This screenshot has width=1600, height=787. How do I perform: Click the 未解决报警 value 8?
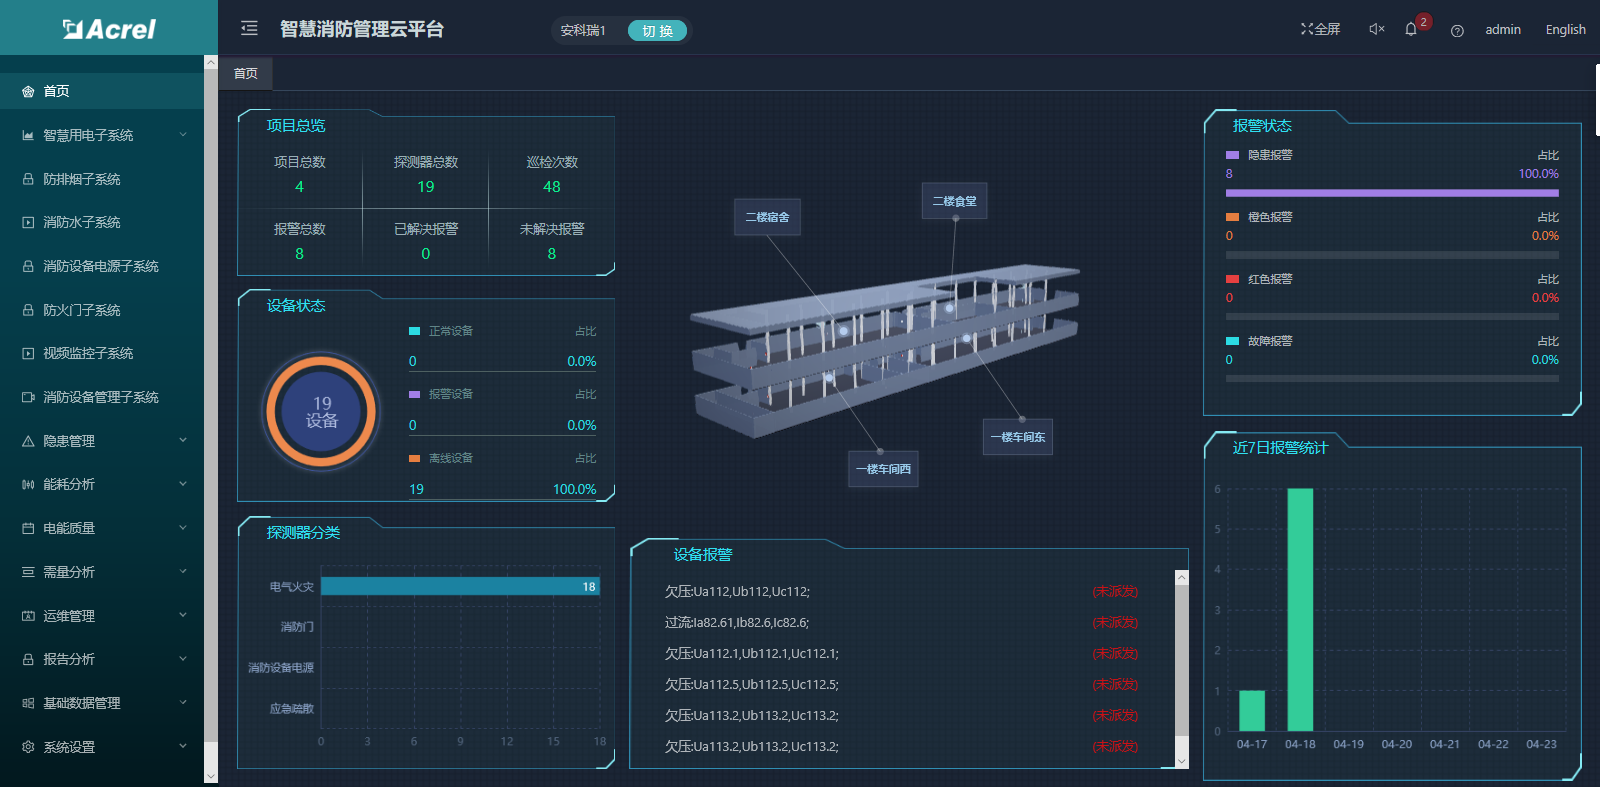tap(551, 254)
